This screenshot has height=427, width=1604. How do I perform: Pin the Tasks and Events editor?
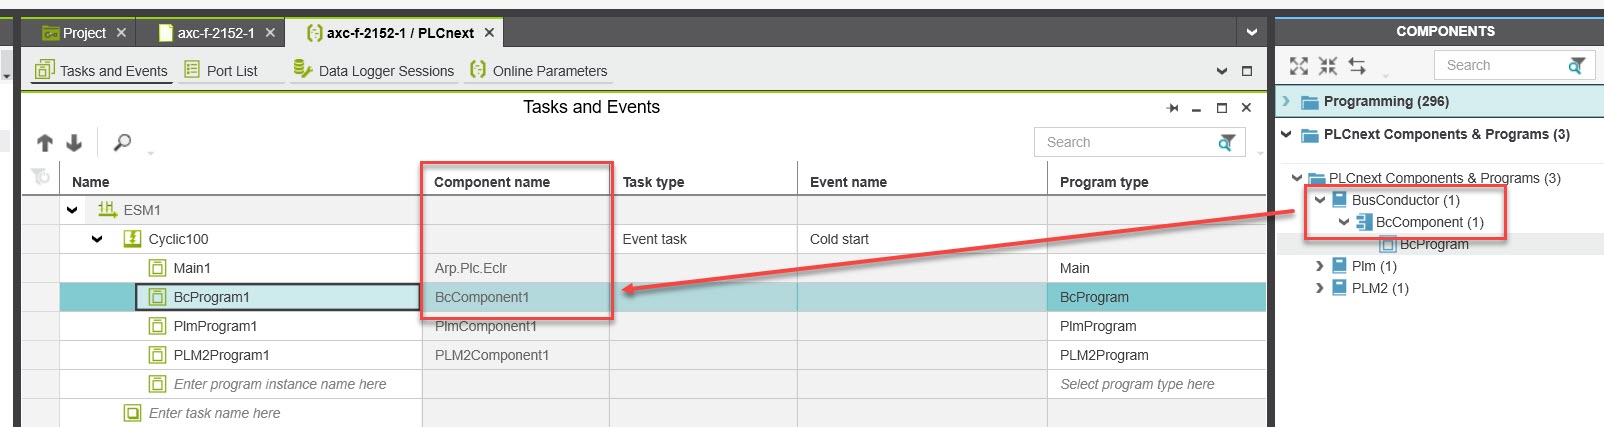[1172, 108]
